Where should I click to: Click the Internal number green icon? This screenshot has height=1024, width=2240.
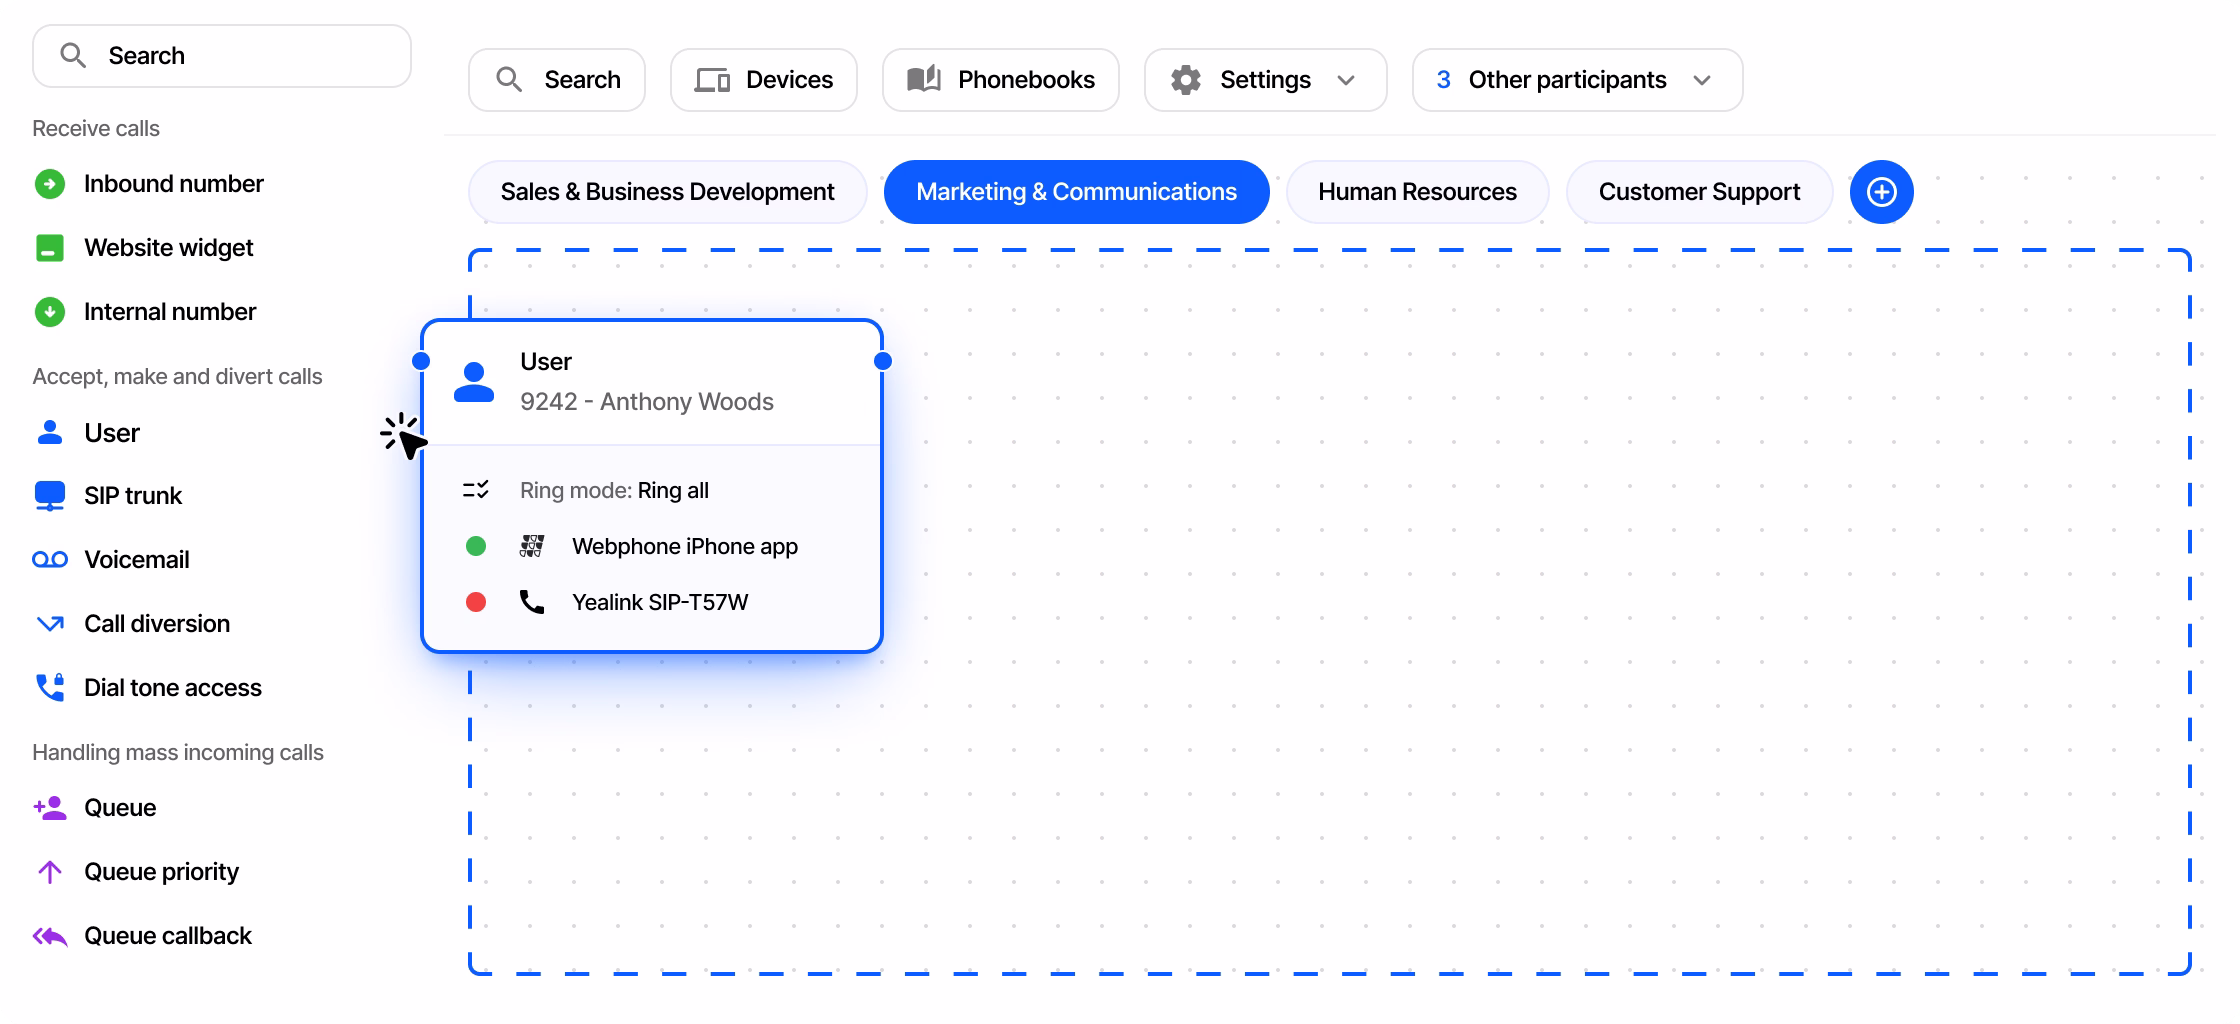click(50, 312)
